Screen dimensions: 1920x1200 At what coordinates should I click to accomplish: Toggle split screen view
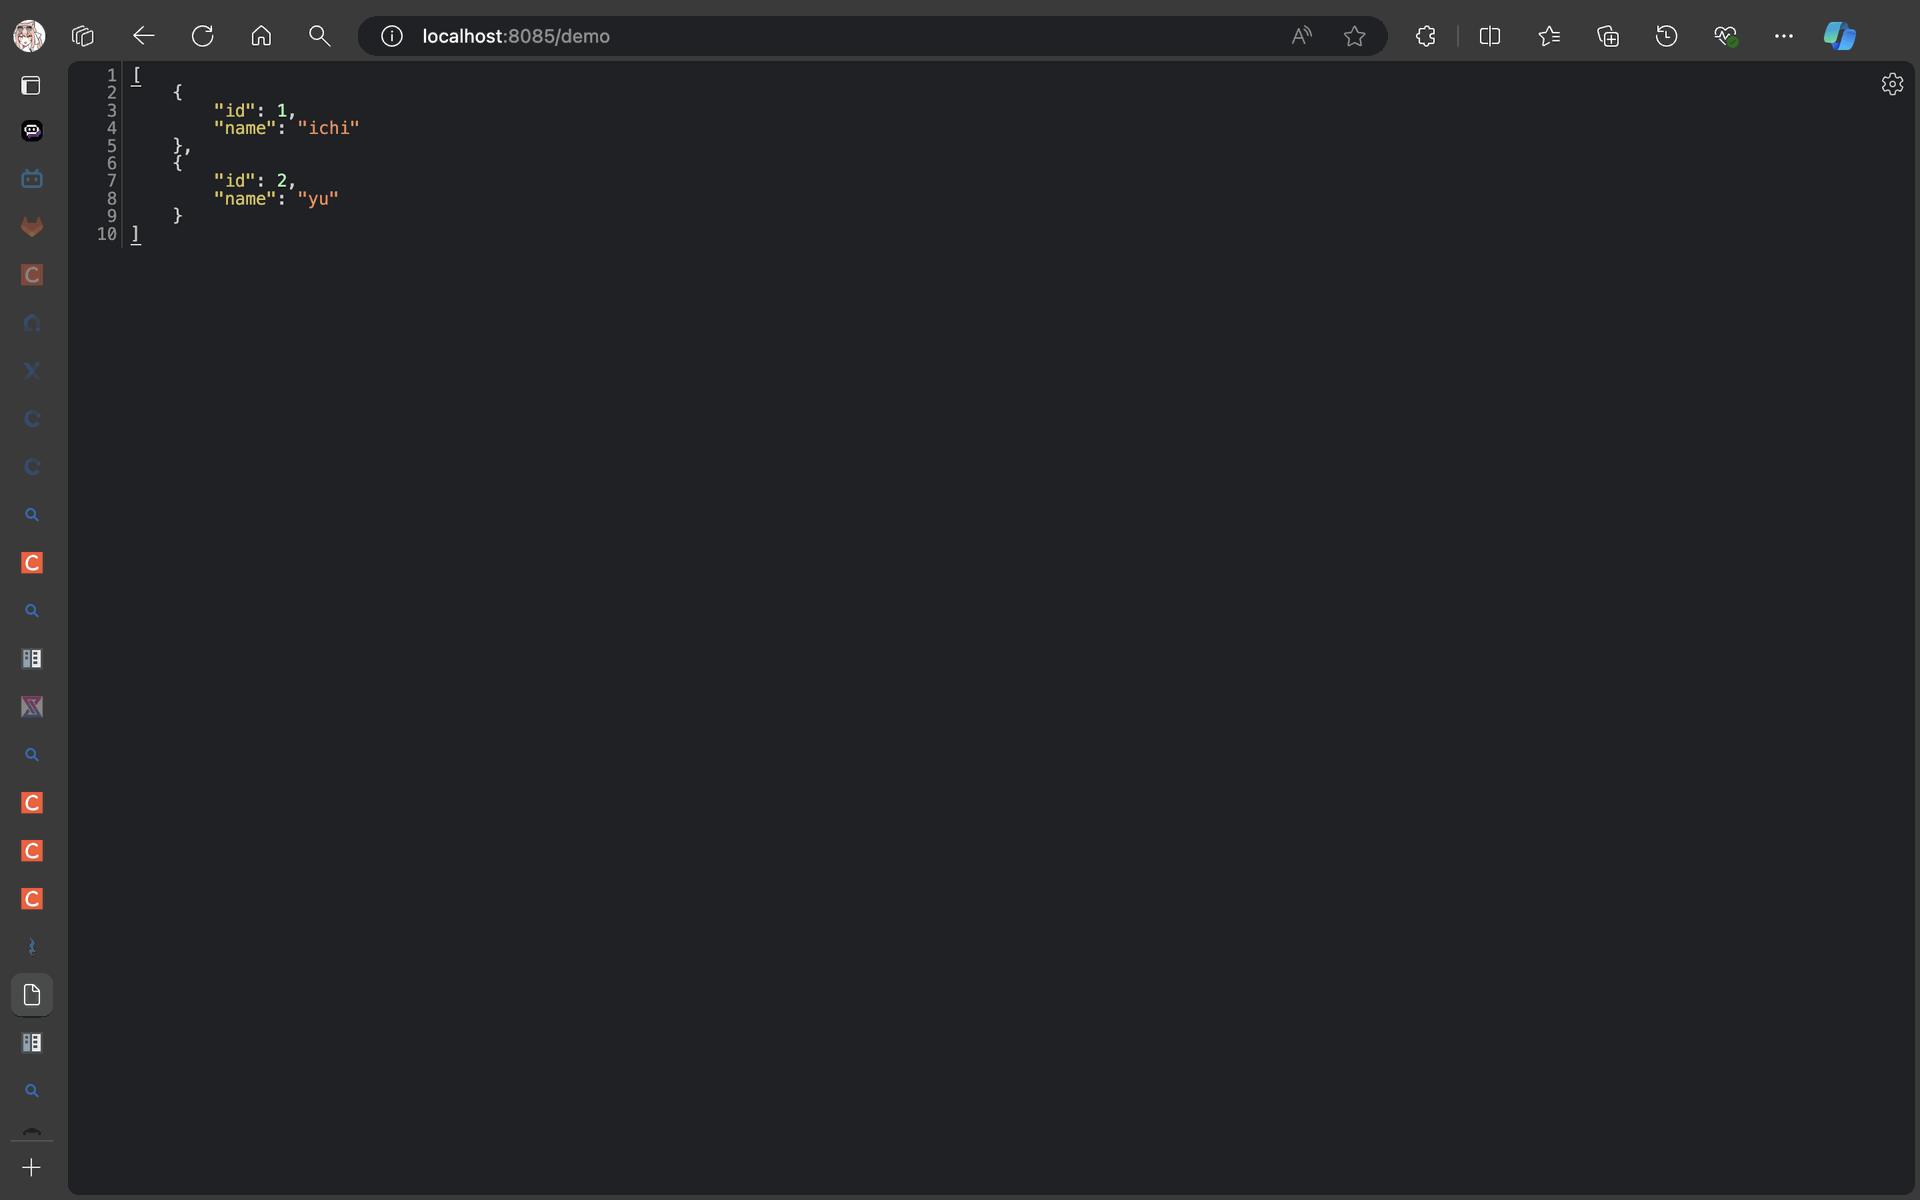point(1490,36)
